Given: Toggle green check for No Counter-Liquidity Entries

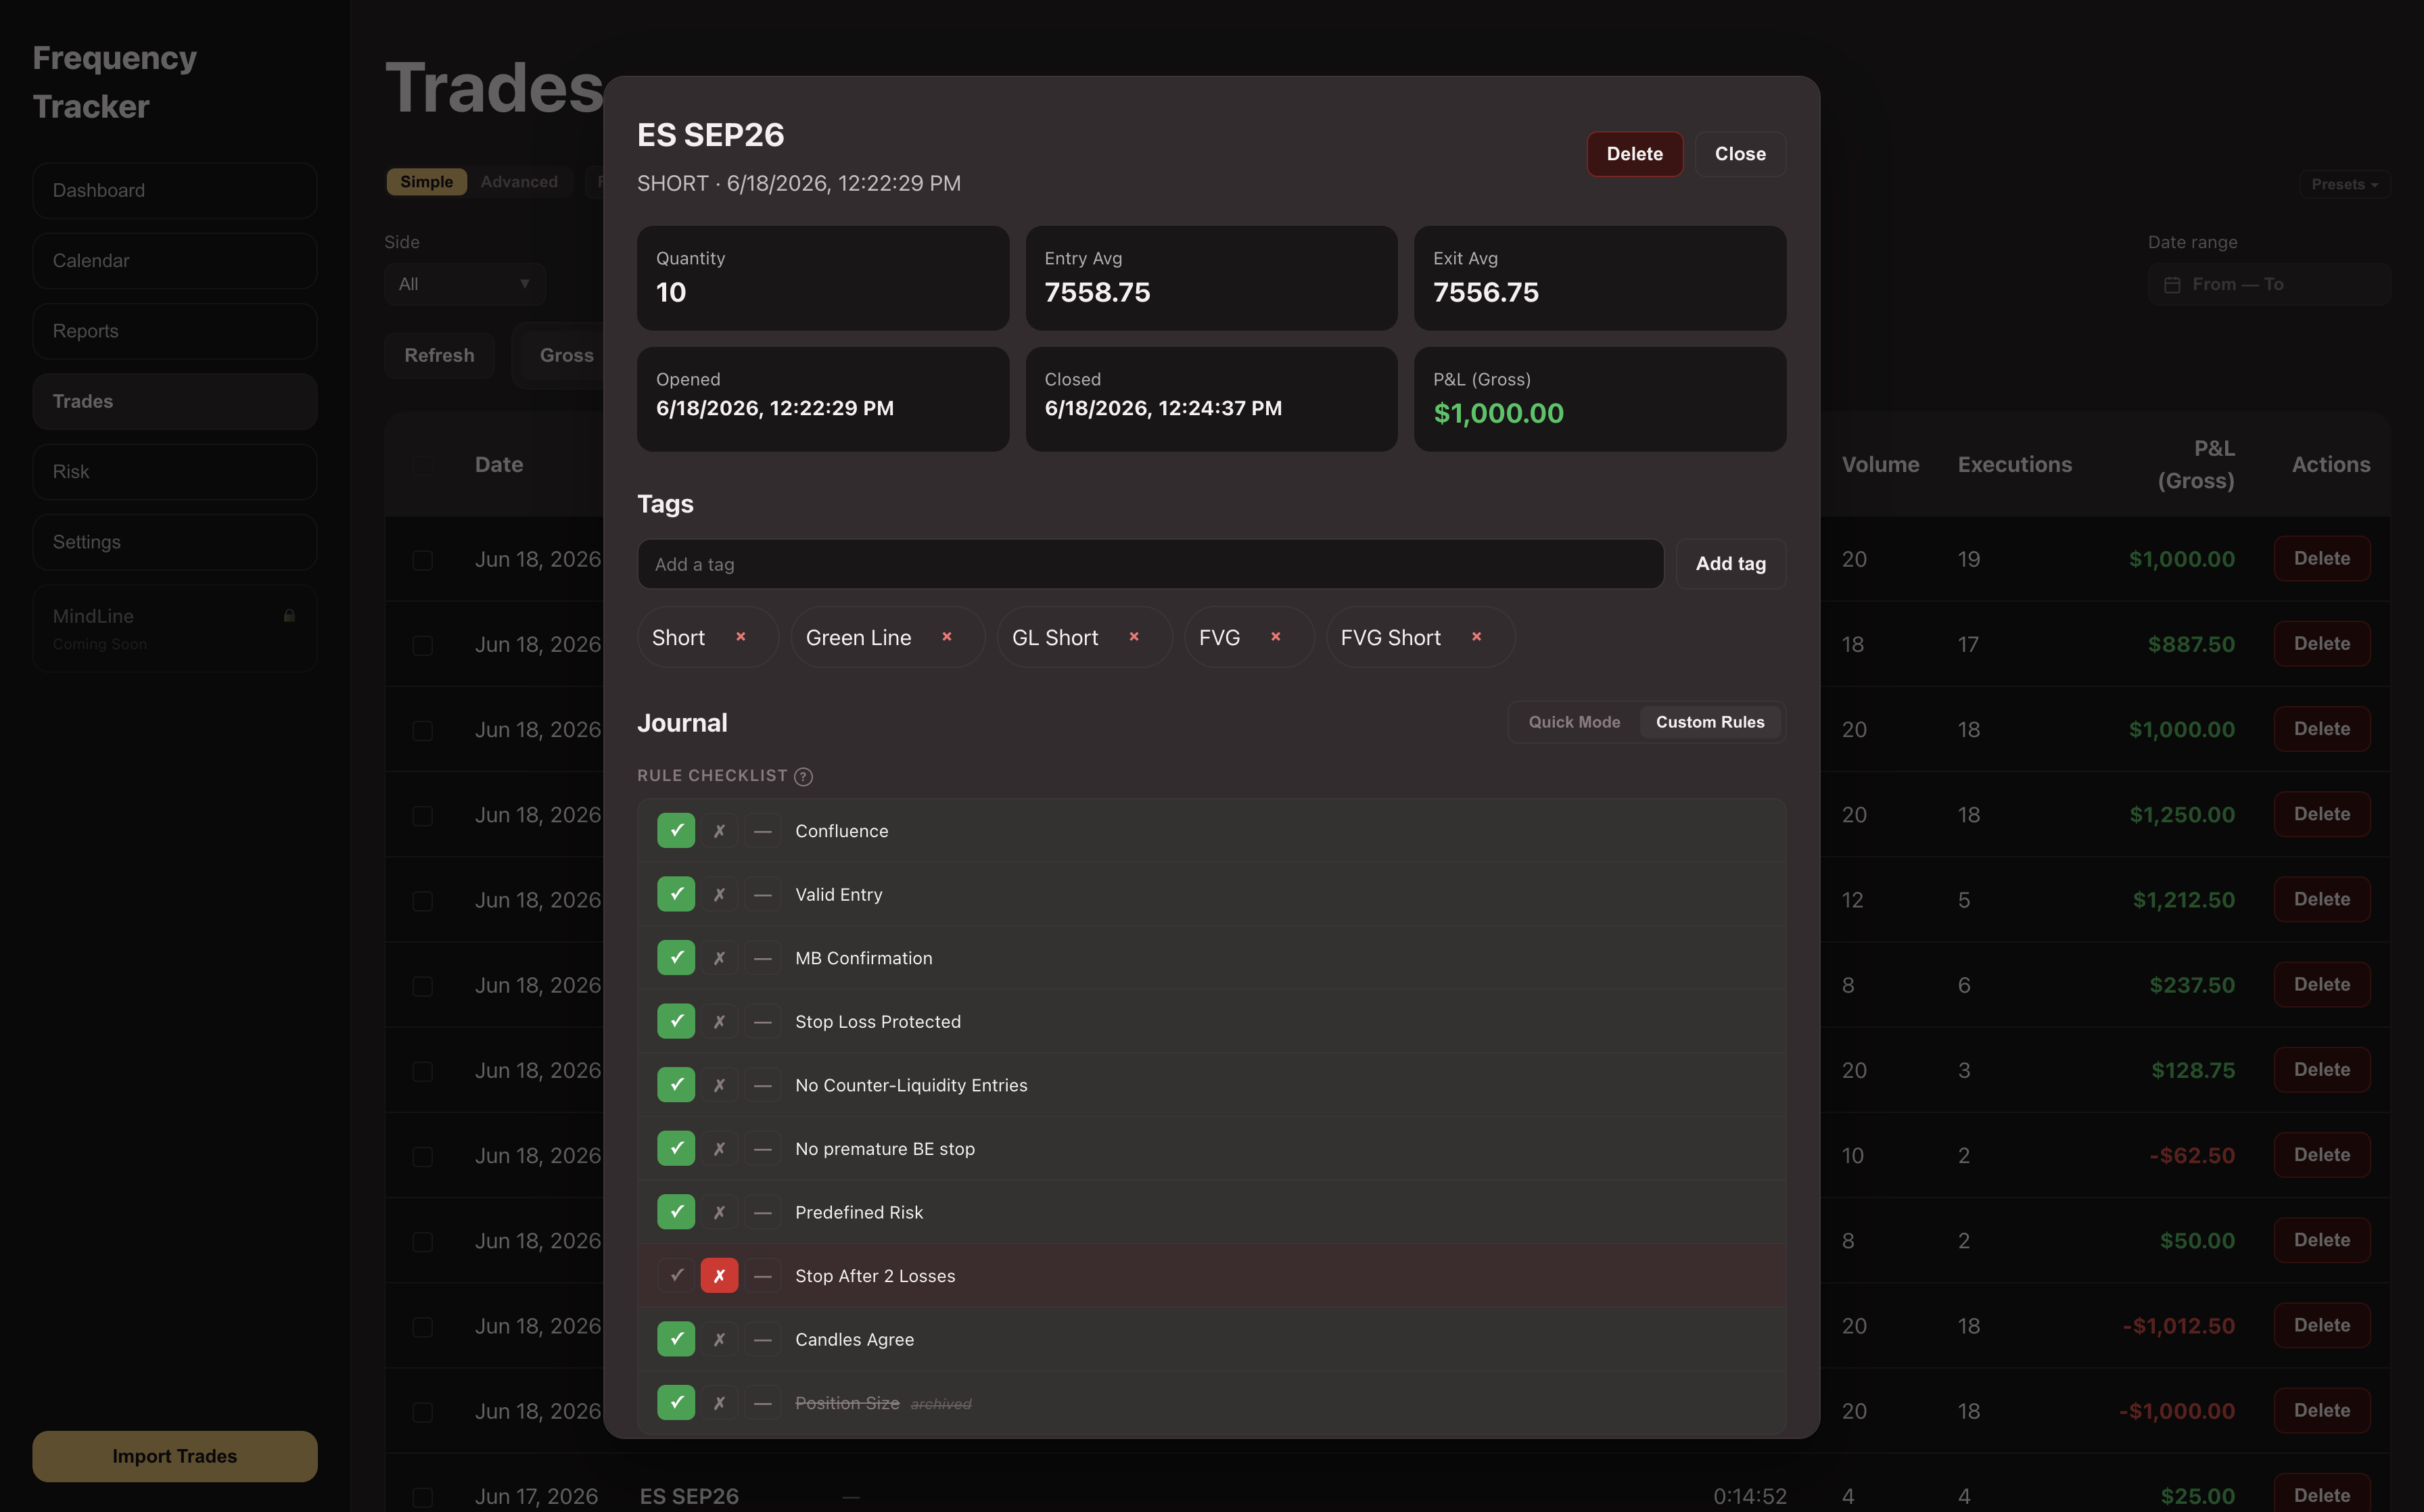Looking at the screenshot, I should [676, 1085].
